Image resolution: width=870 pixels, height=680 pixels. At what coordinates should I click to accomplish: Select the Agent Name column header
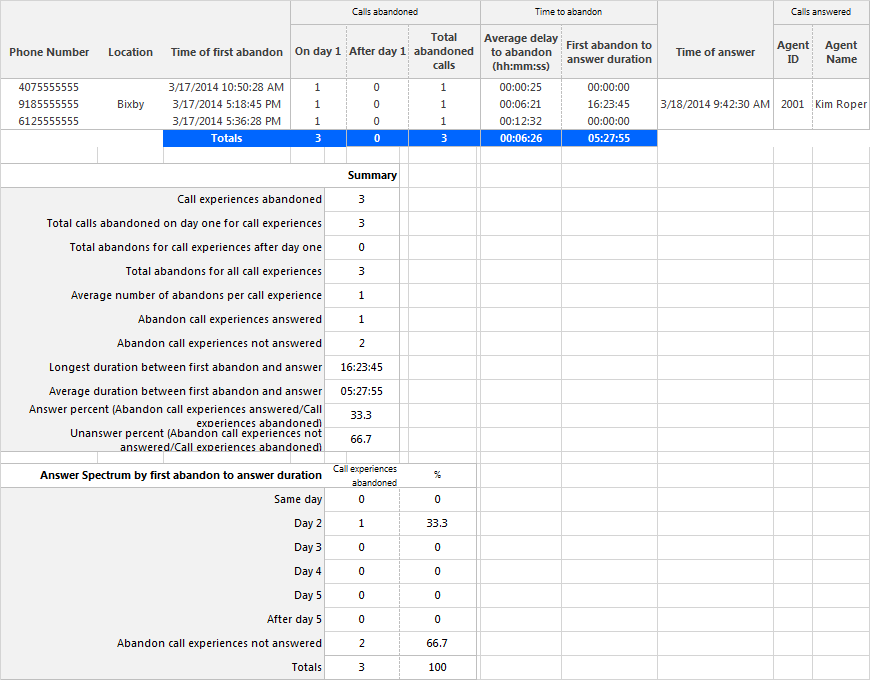coord(841,52)
